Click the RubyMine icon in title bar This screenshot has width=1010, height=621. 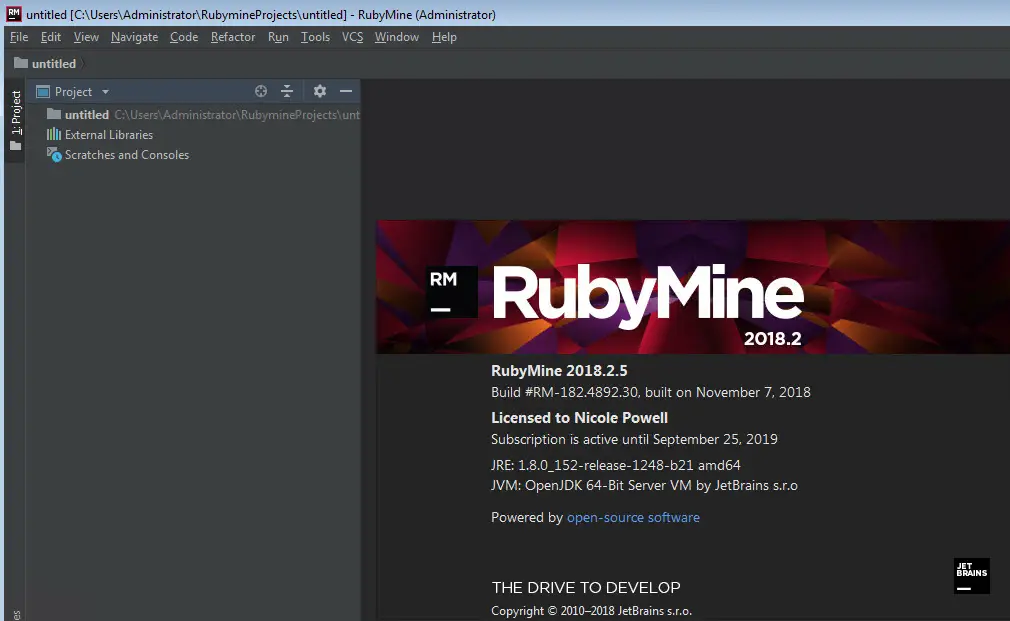[x=14, y=14]
